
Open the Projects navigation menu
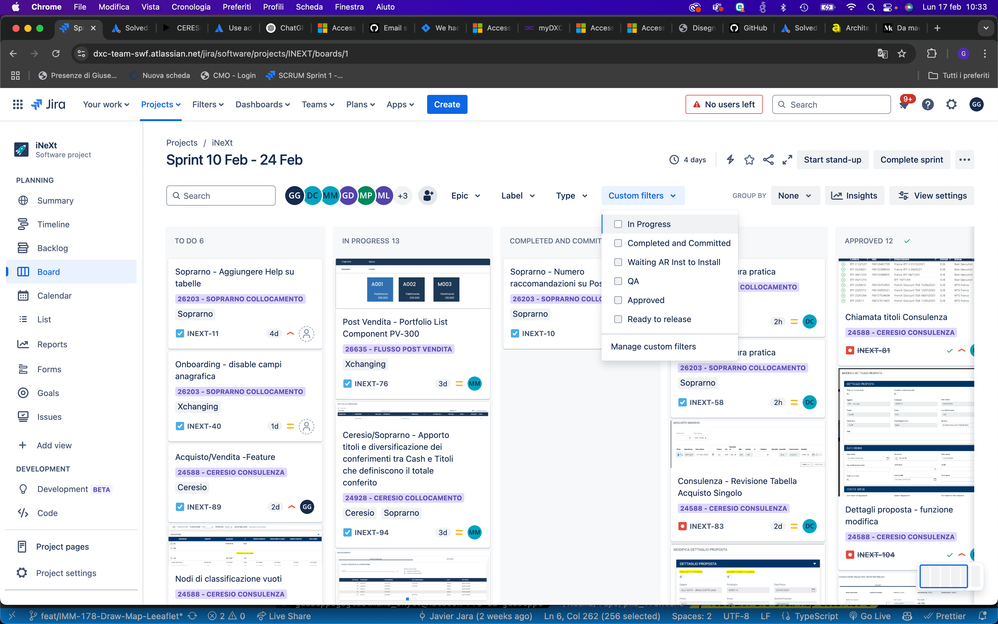[x=160, y=104]
